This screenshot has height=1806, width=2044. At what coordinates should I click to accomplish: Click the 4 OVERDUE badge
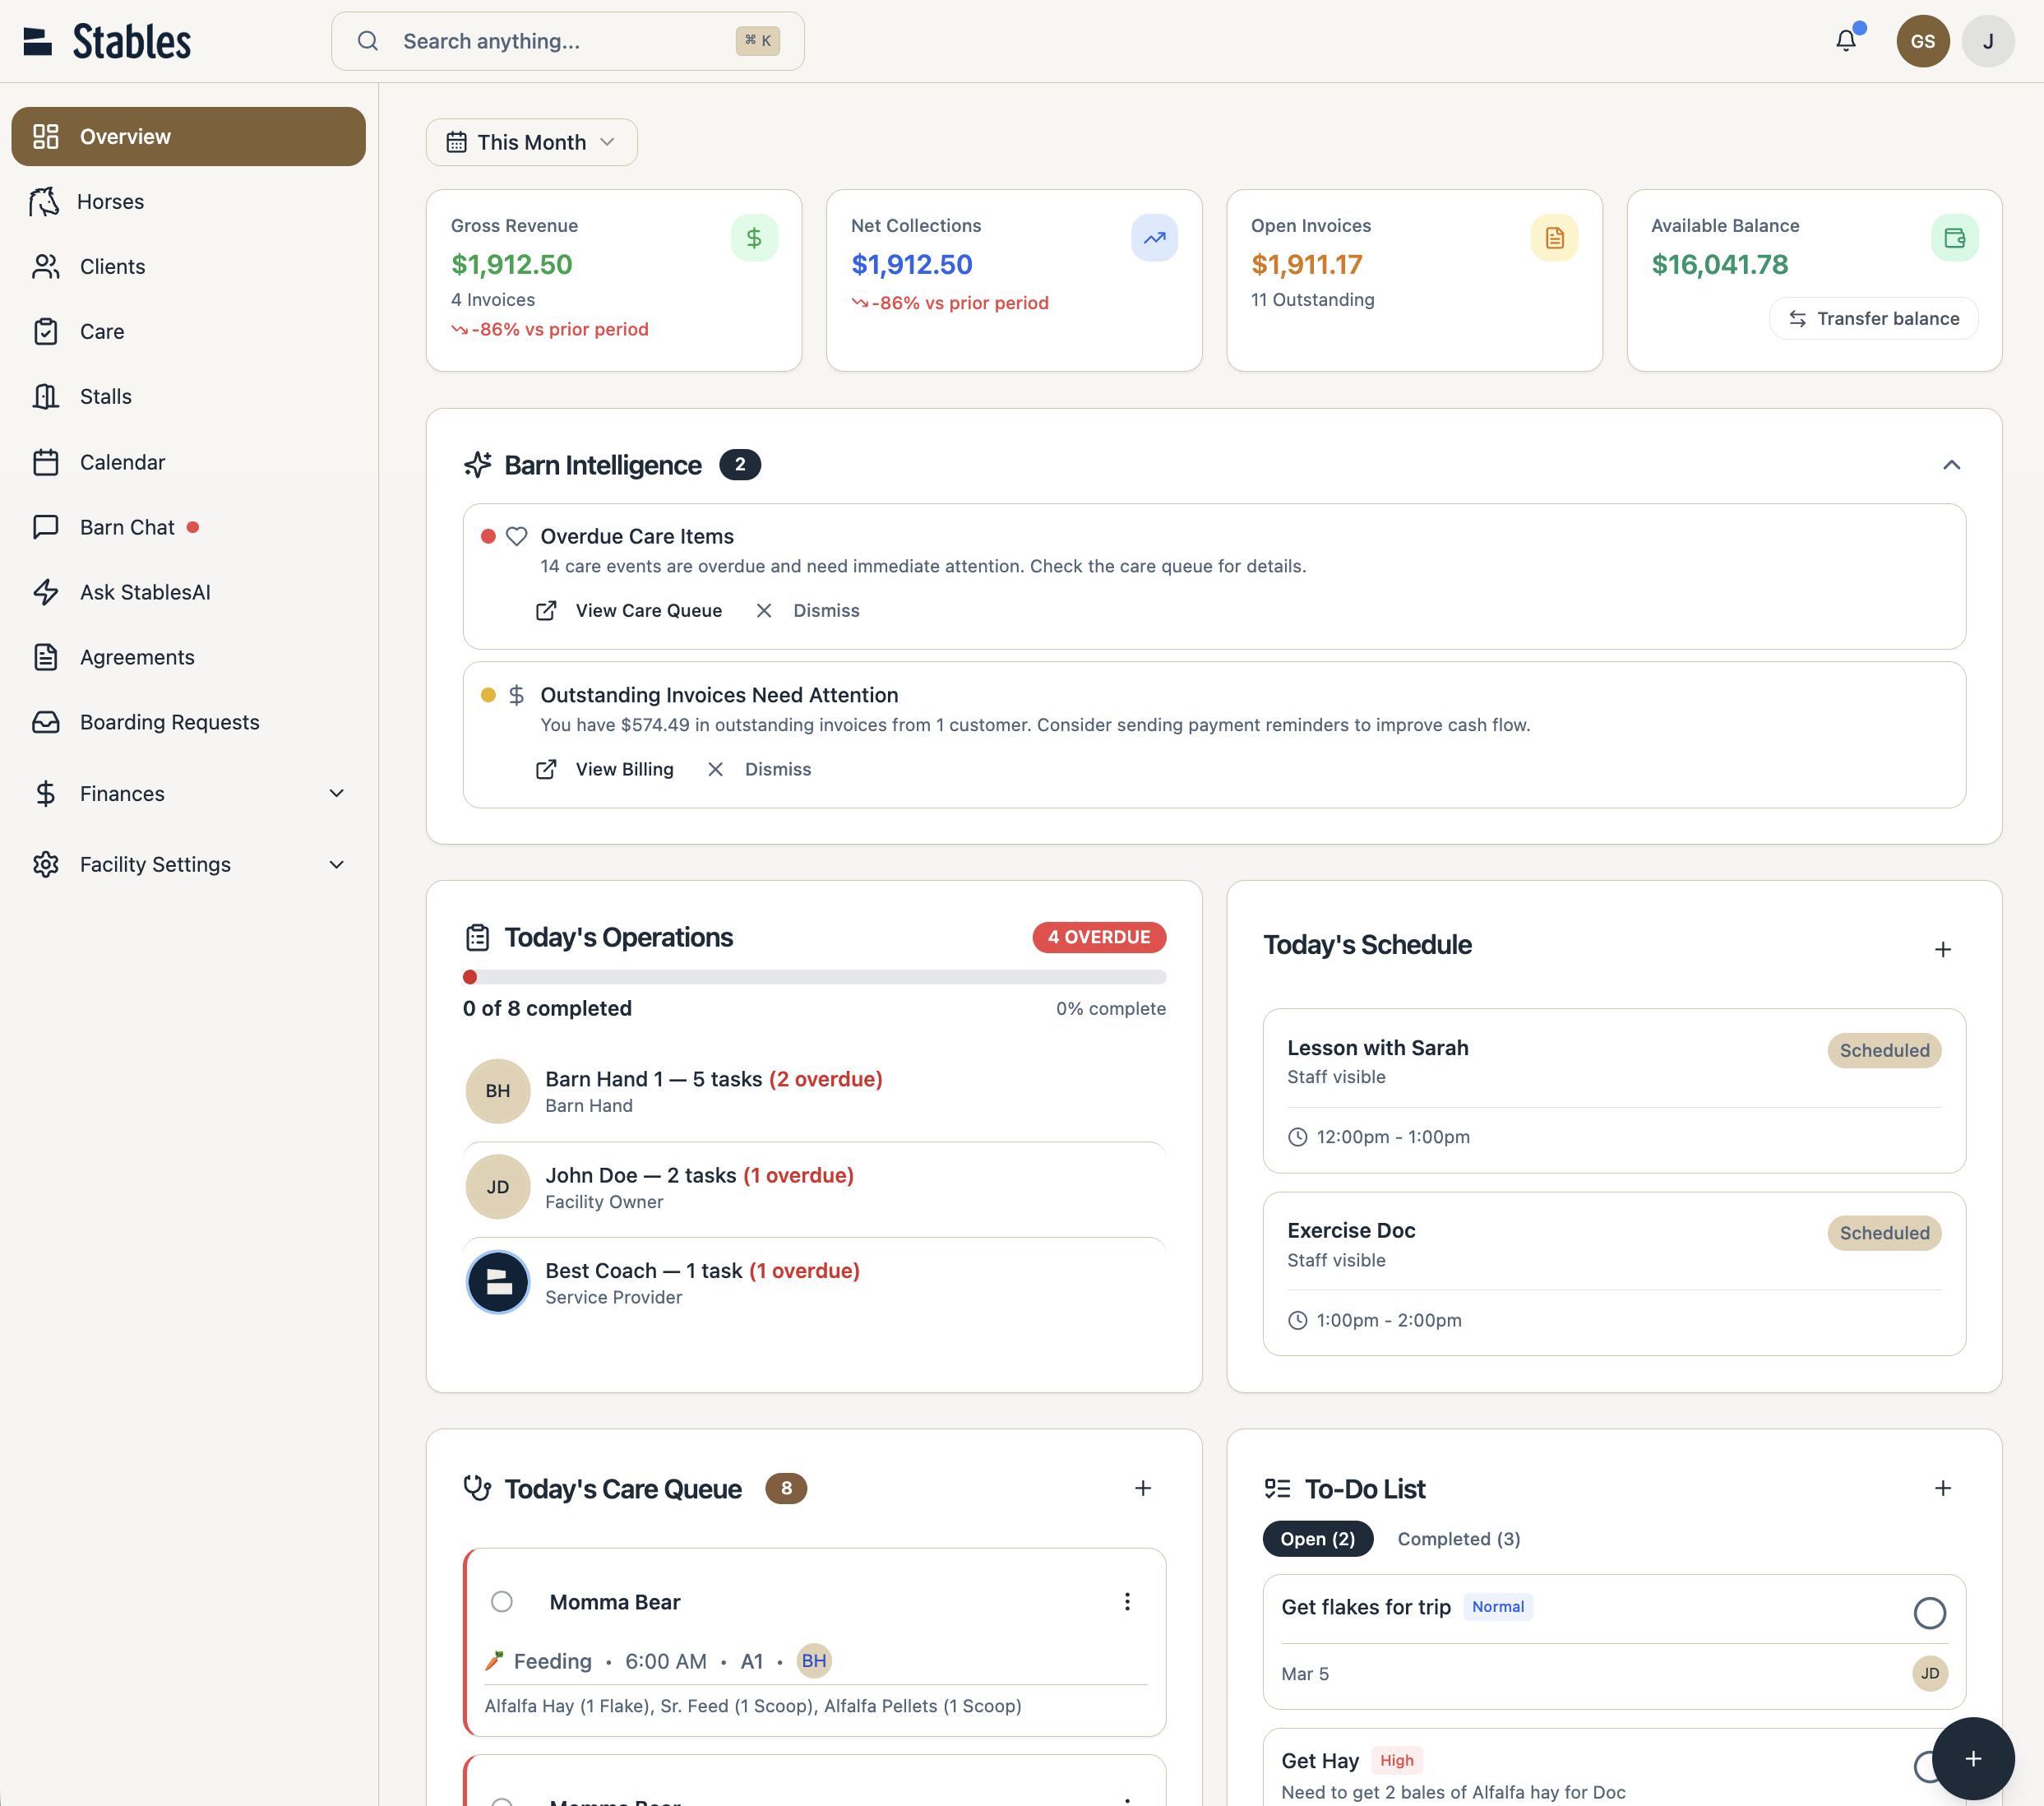click(1098, 937)
